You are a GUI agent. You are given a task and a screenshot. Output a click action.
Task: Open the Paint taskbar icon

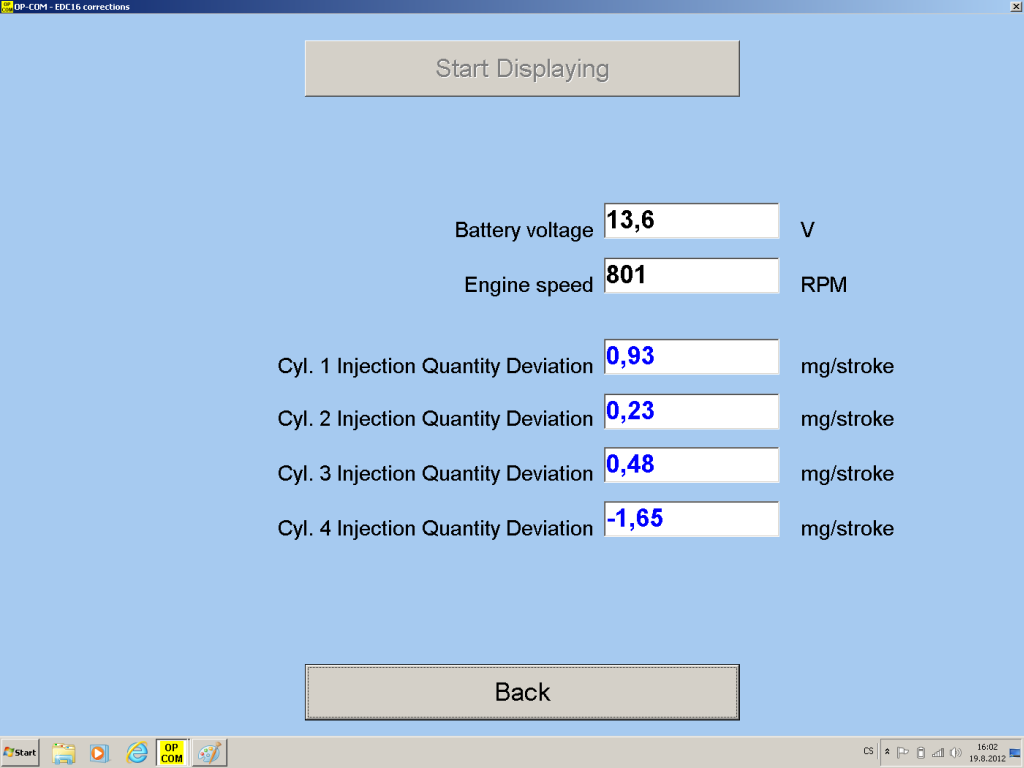(209, 752)
